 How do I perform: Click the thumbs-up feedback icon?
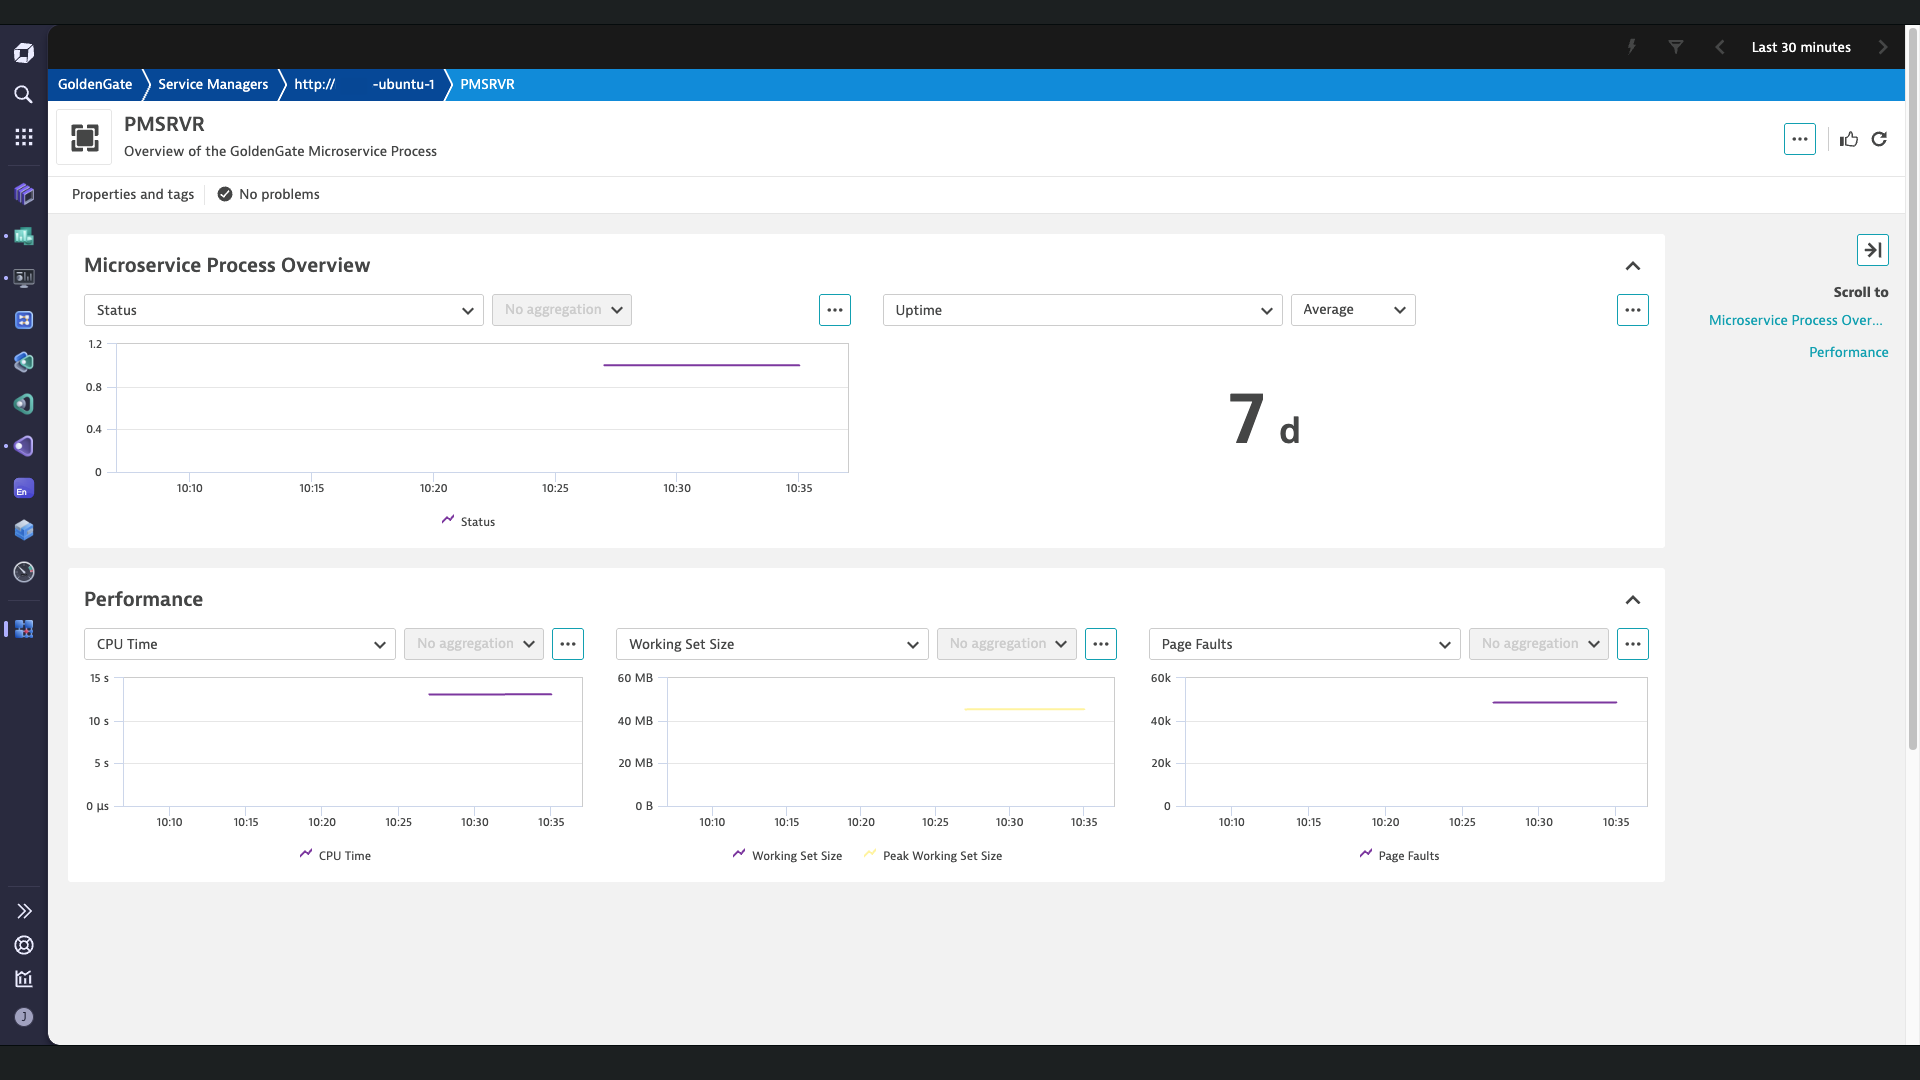1849,139
